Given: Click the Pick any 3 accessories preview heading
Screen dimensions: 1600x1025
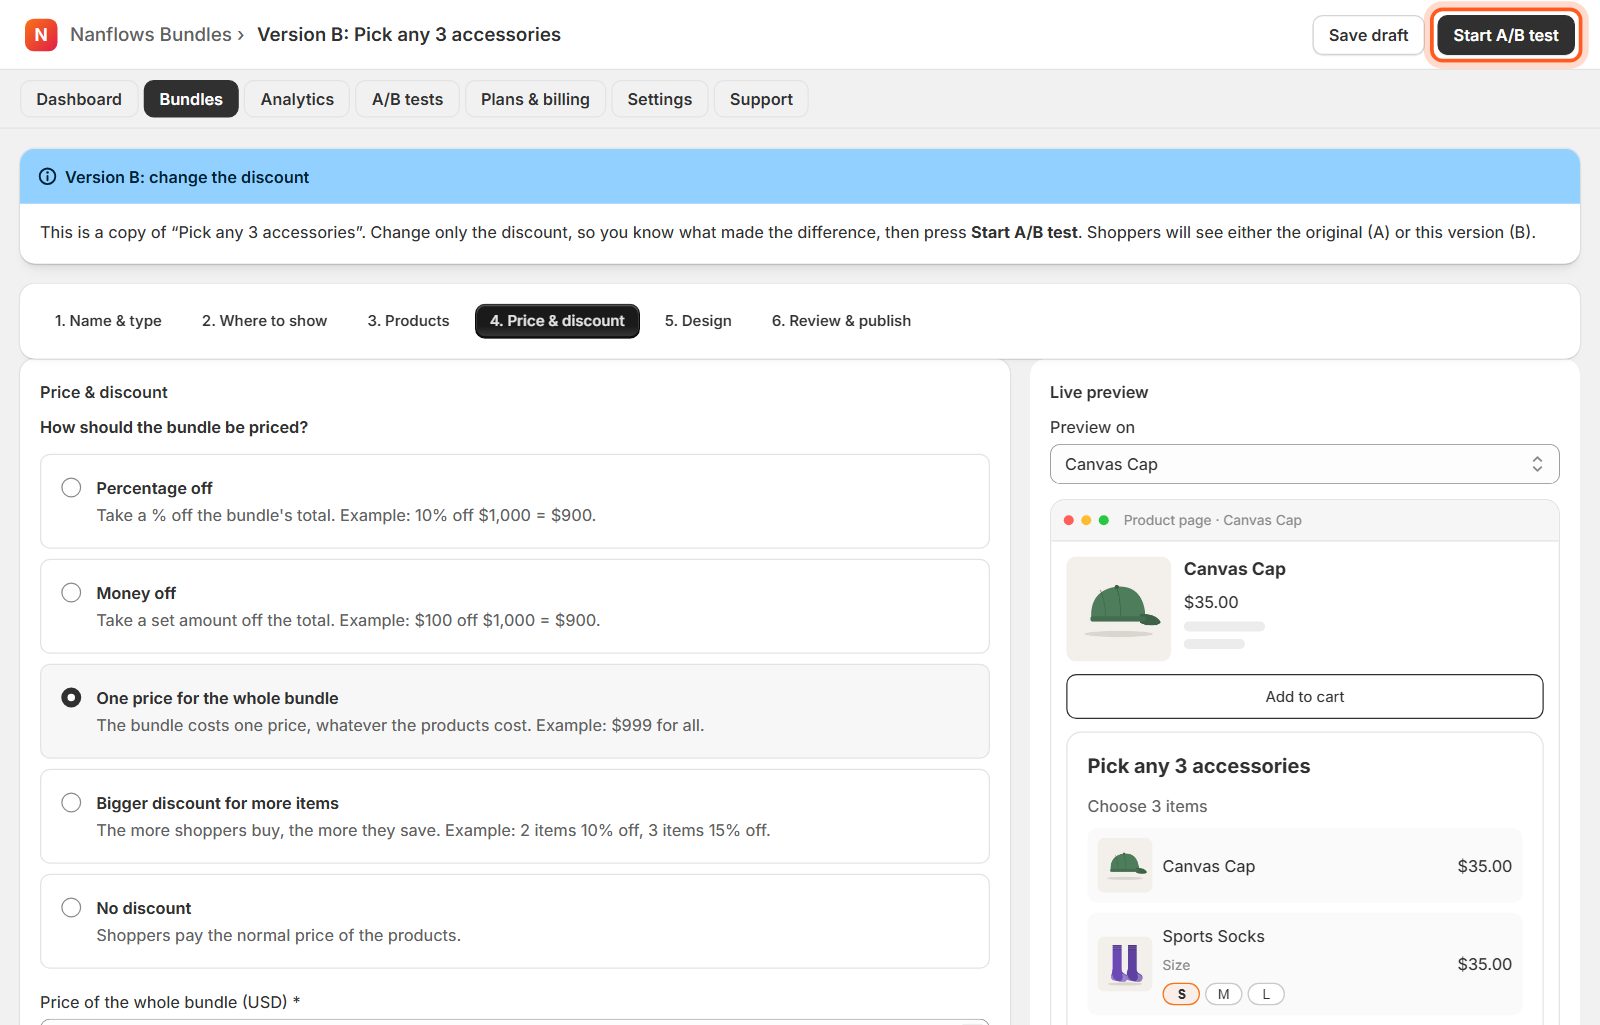Looking at the screenshot, I should (1199, 766).
